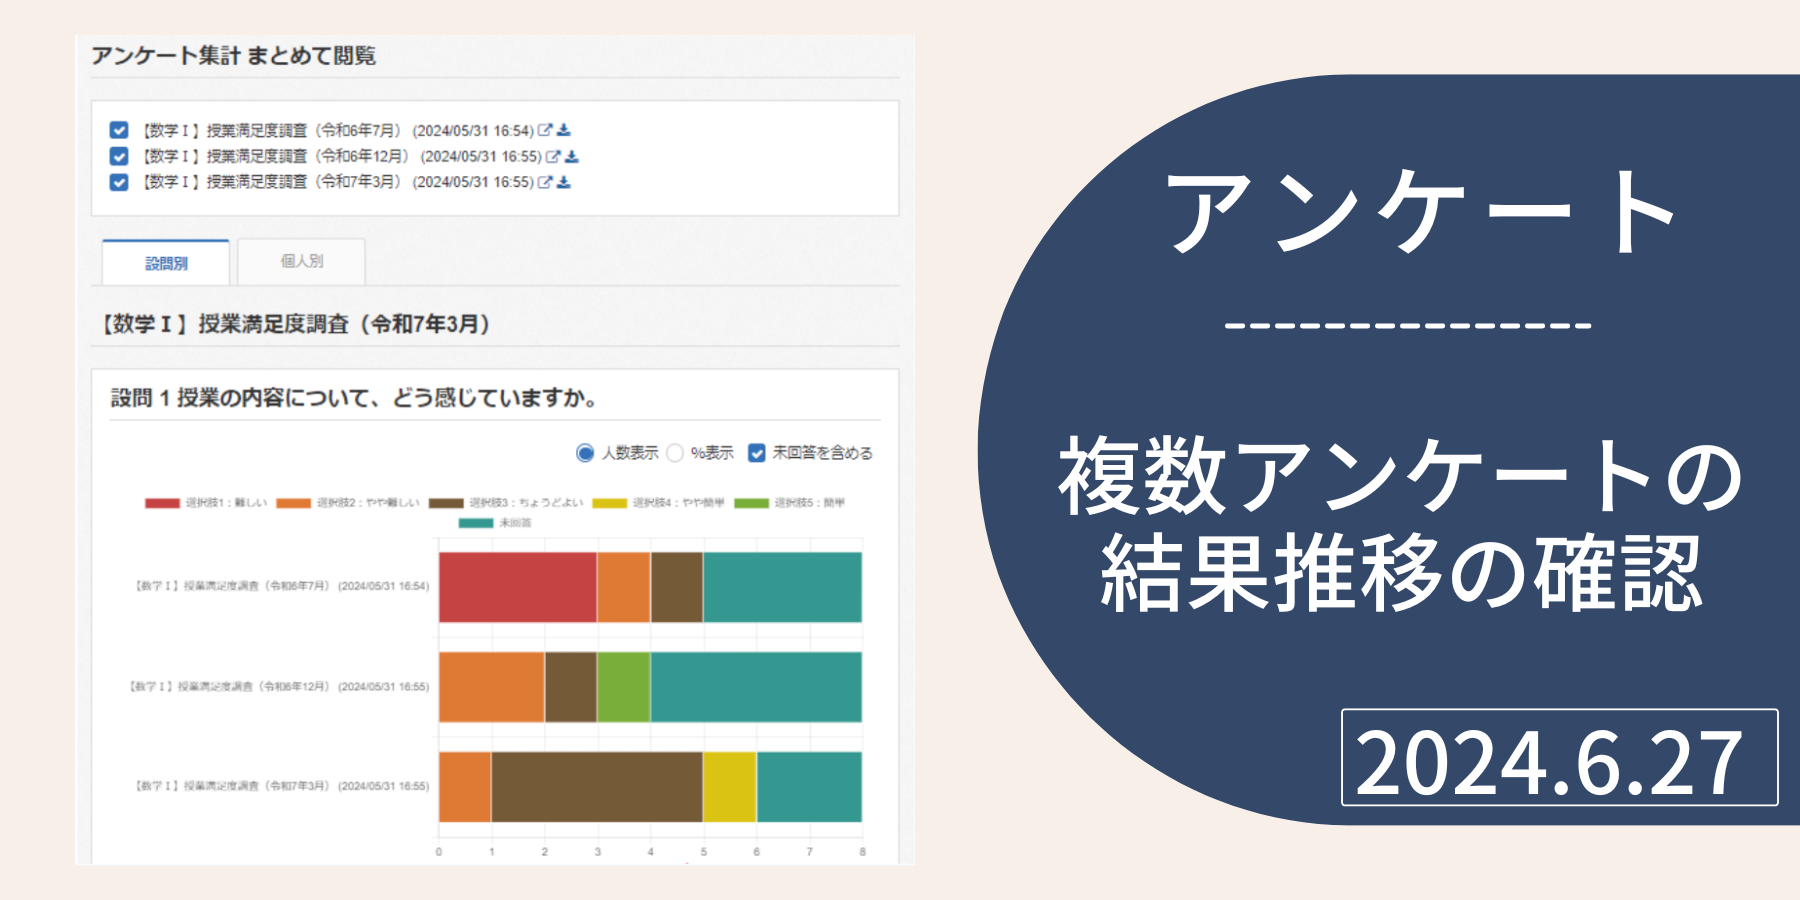Click the 令和7年3月 chart row label

282,786
